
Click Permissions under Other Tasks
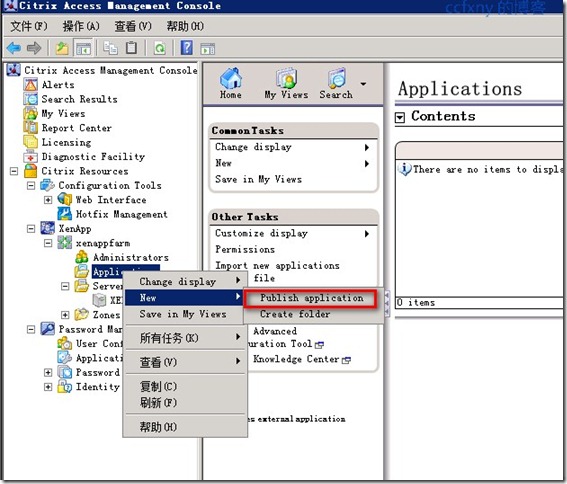point(245,249)
